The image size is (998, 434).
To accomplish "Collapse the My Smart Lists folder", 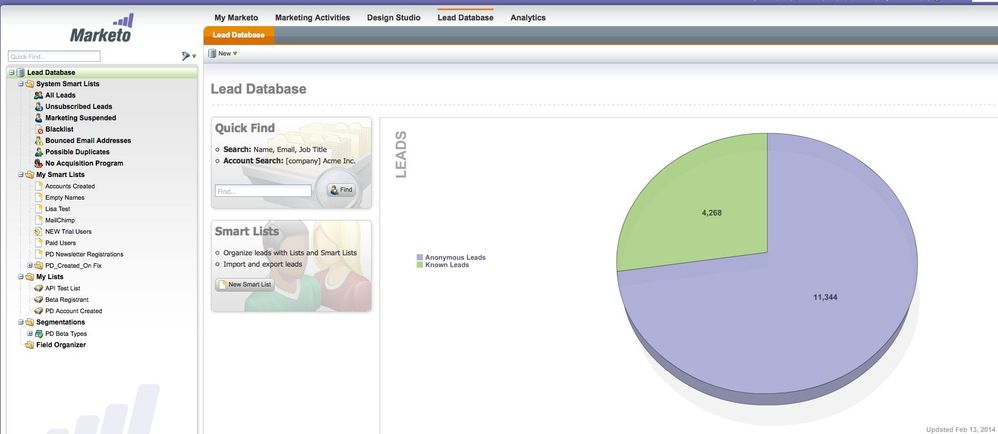I will (20, 175).
